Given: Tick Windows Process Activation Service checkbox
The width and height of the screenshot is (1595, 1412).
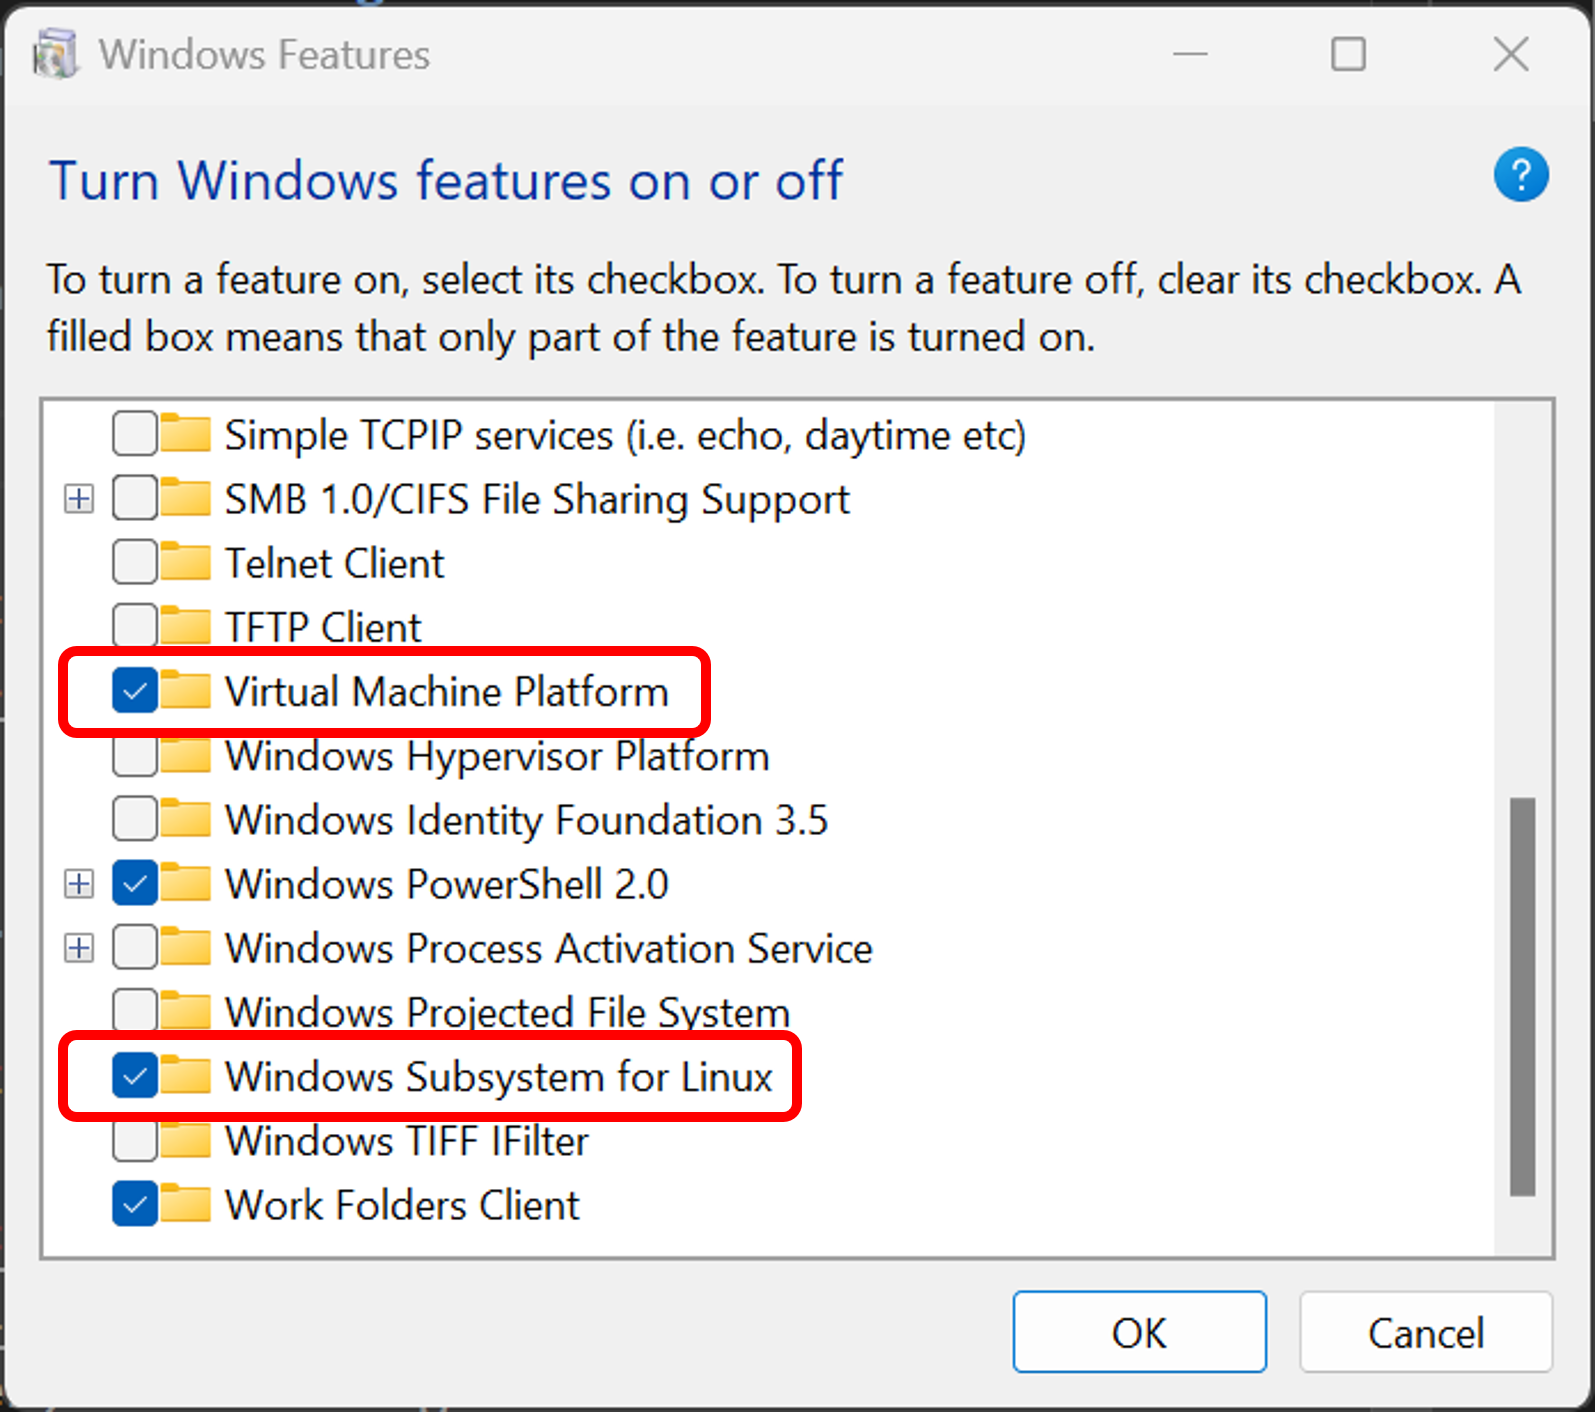Looking at the screenshot, I should (x=135, y=947).
